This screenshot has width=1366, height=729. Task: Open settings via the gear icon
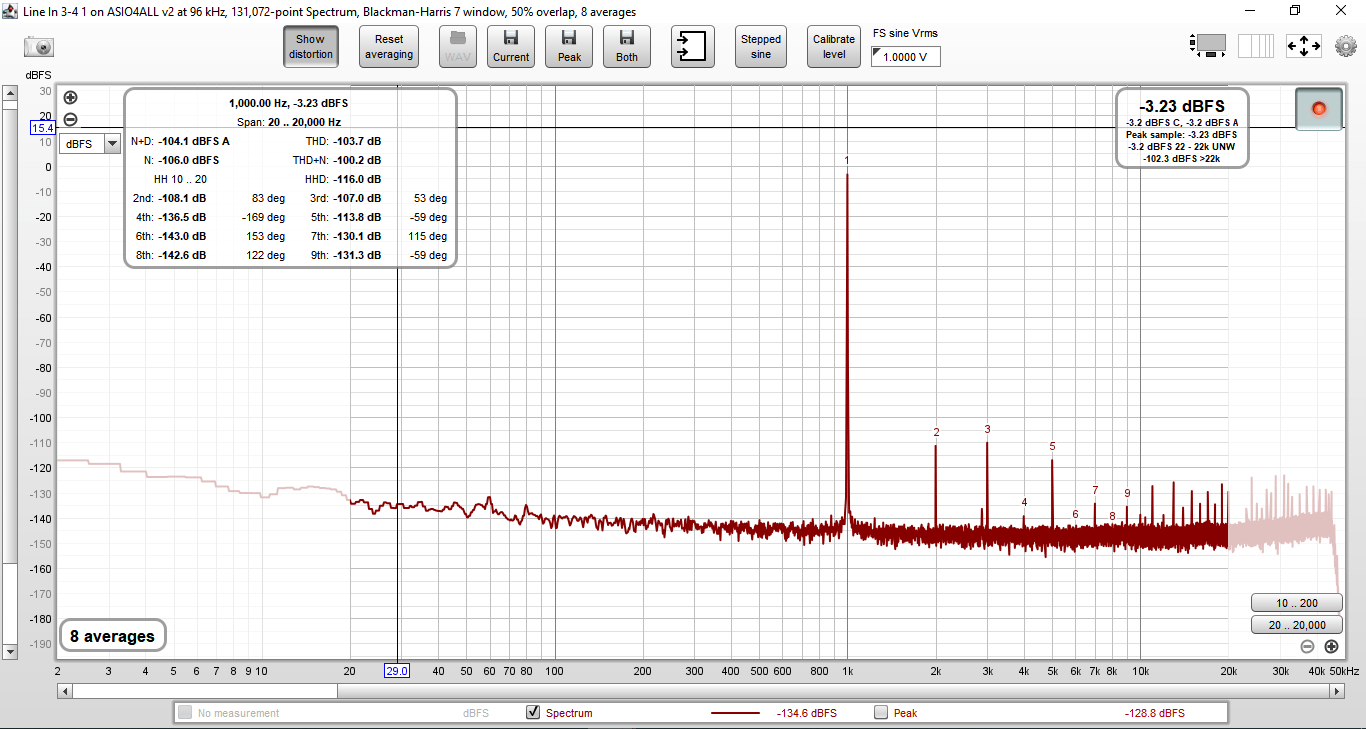click(x=1345, y=46)
